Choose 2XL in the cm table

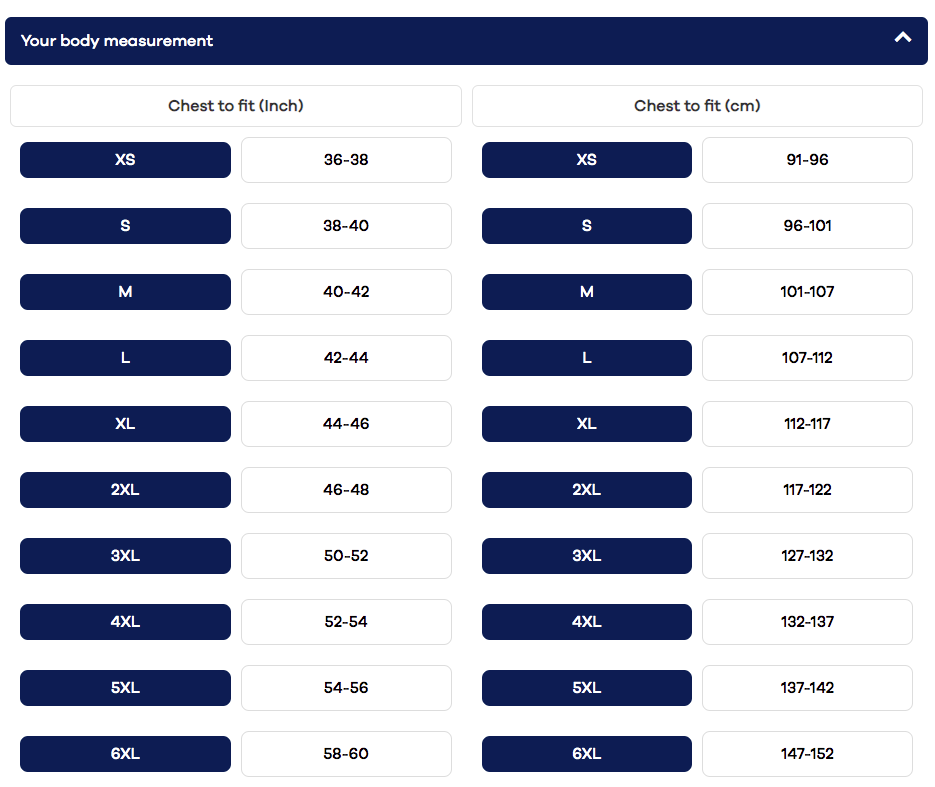tap(586, 490)
